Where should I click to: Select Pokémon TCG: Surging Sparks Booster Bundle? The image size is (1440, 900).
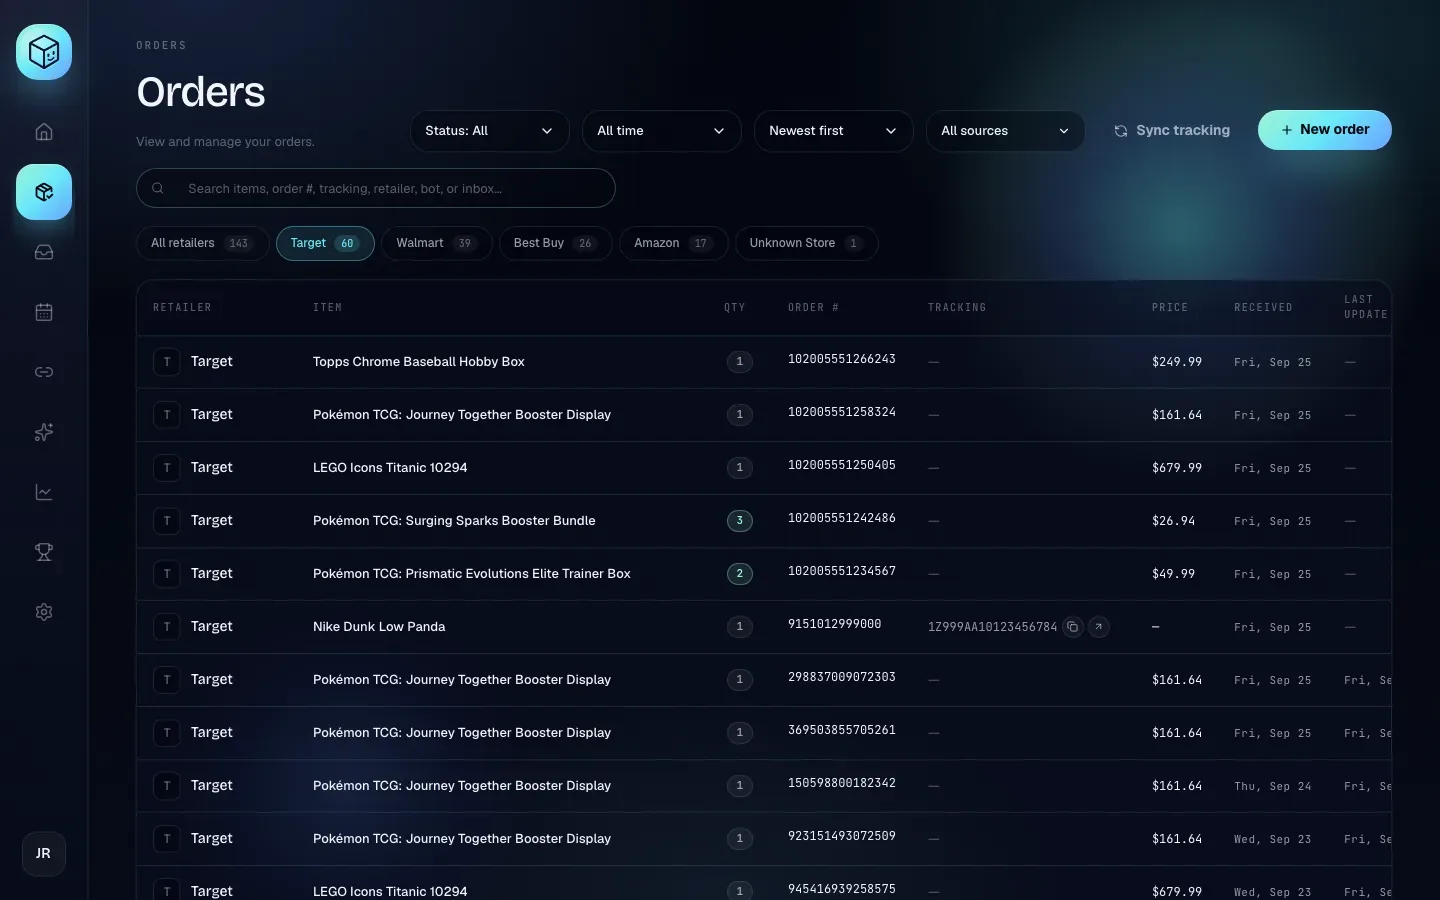pyautogui.click(x=454, y=521)
